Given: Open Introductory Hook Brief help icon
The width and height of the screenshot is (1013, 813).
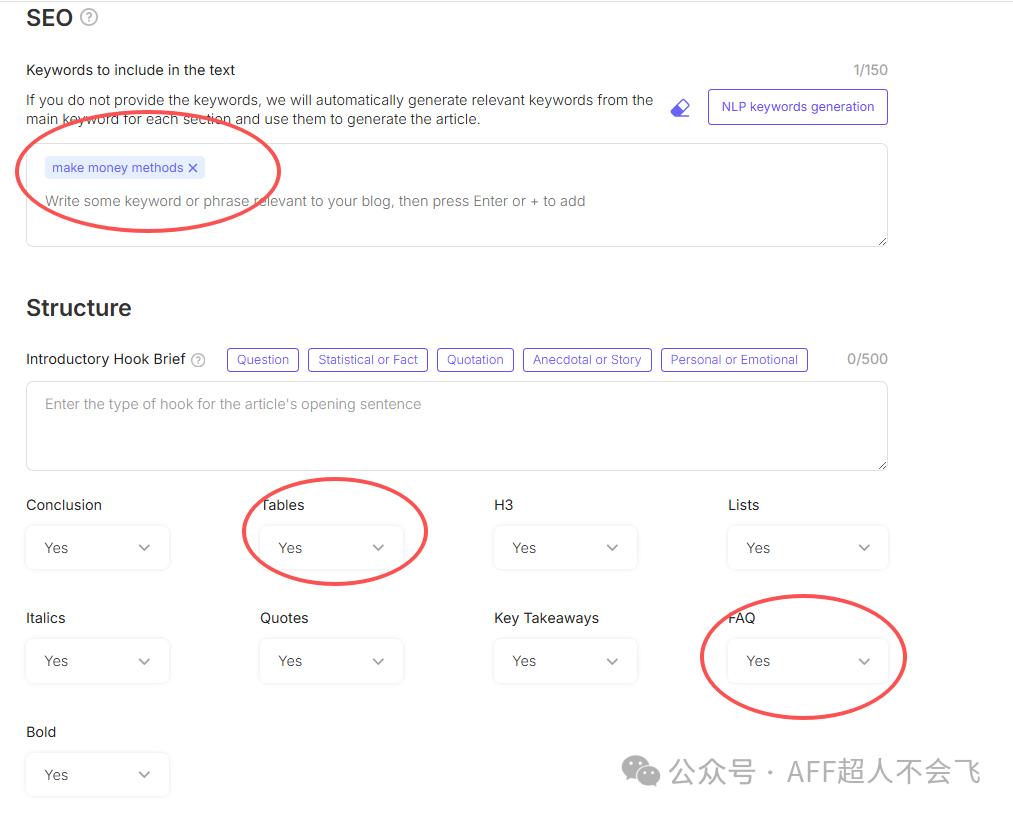Looking at the screenshot, I should pyautogui.click(x=199, y=360).
